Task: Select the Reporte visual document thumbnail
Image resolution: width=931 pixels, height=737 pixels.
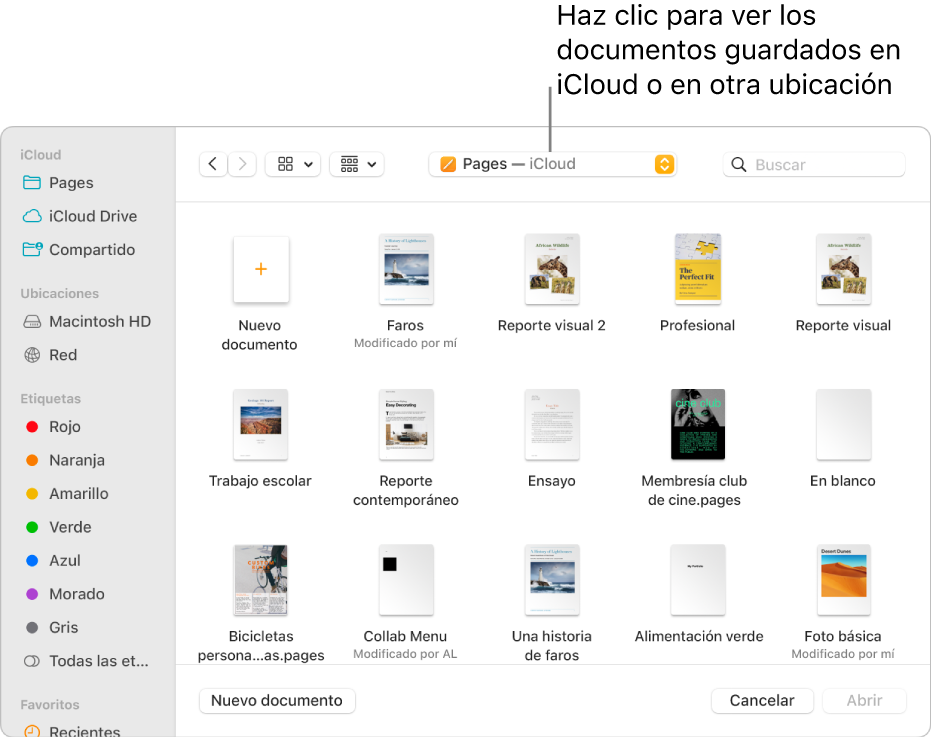Action: pyautogui.click(x=844, y=269)
